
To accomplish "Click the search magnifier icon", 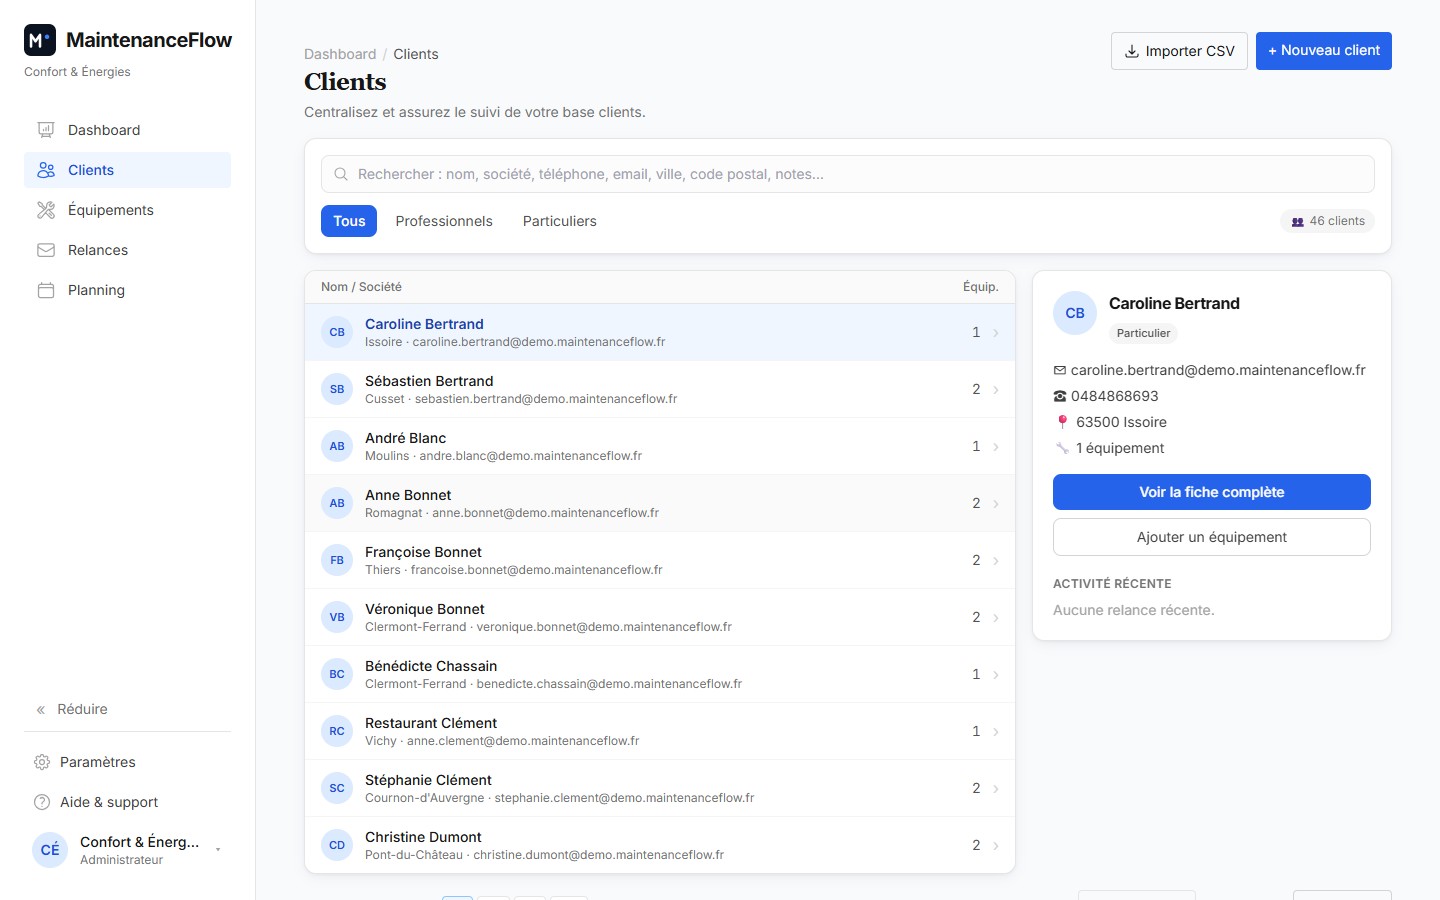I will pos(341,174).
